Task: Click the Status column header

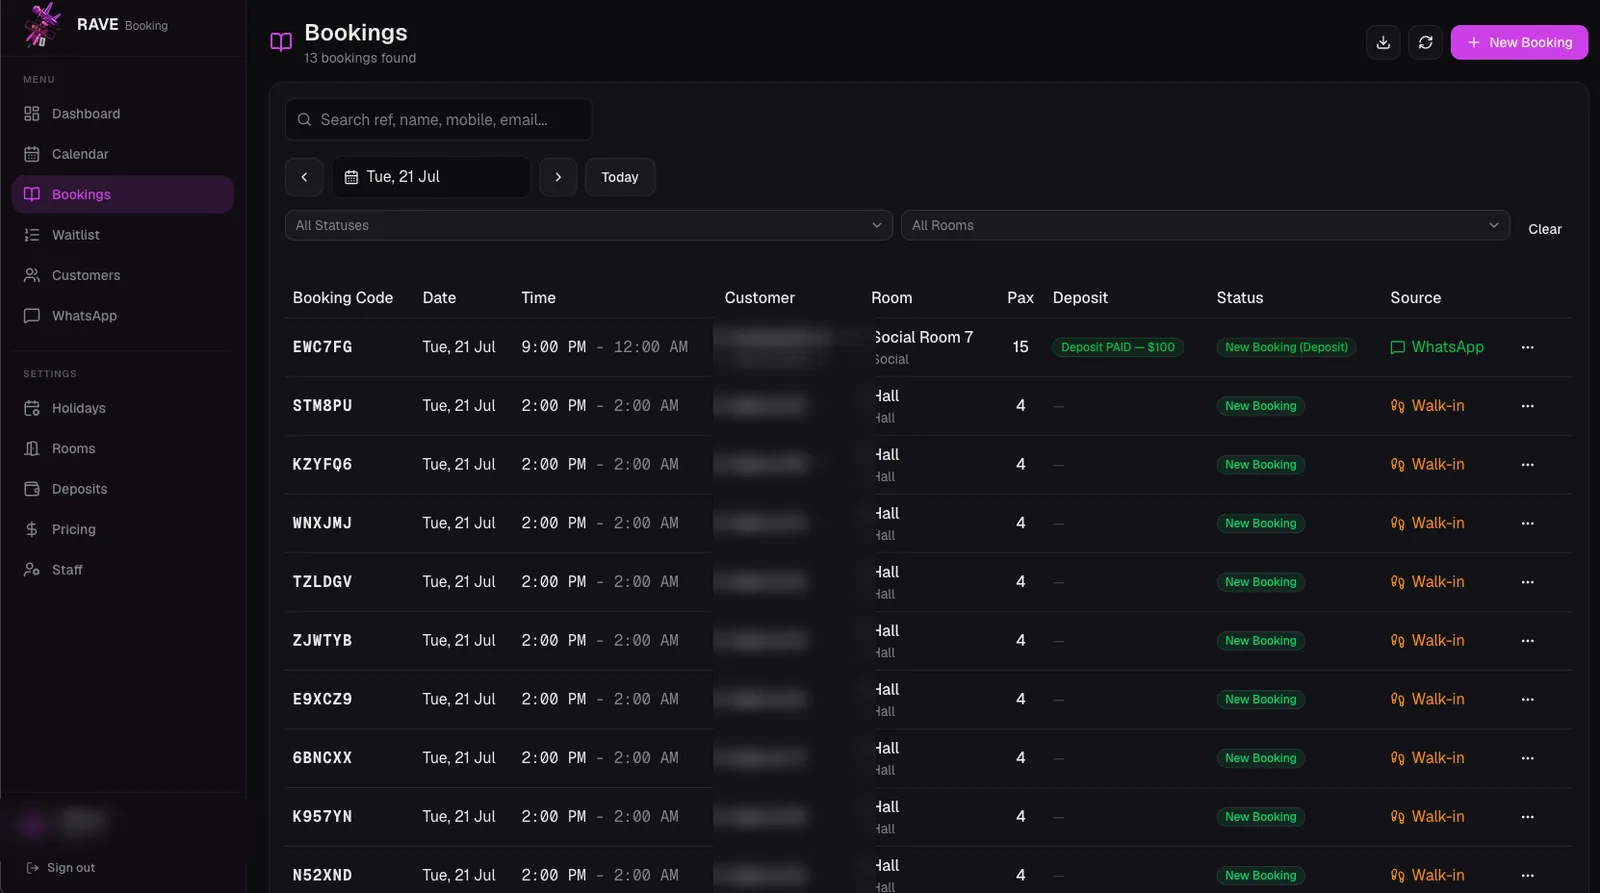Action: 1240,298
